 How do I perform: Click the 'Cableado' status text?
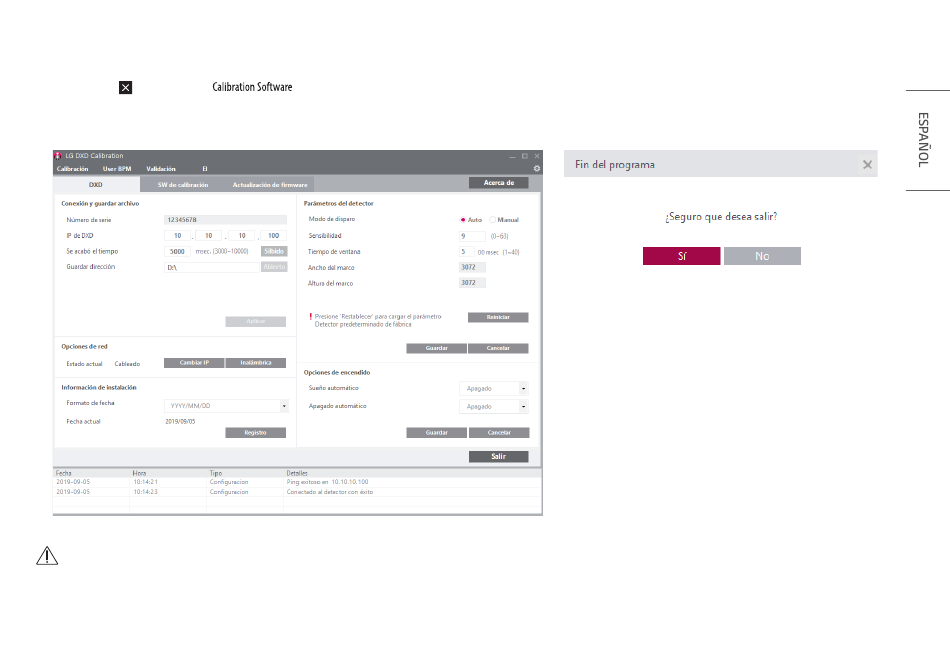coord(127,364)
